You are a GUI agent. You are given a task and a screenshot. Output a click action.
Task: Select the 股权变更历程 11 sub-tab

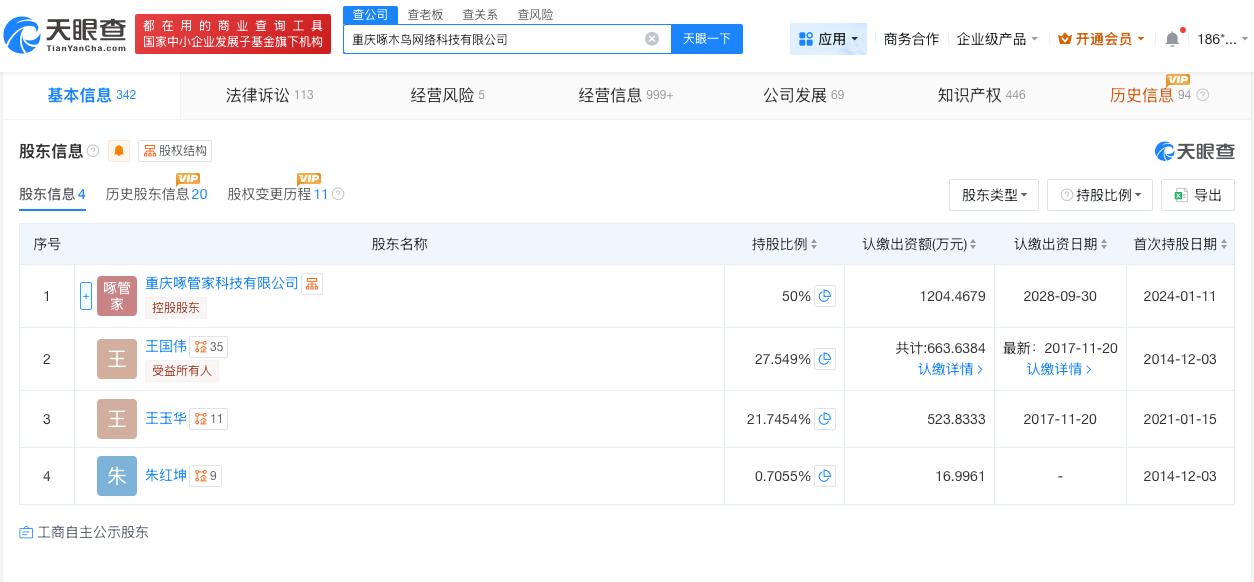coord(278,194)
